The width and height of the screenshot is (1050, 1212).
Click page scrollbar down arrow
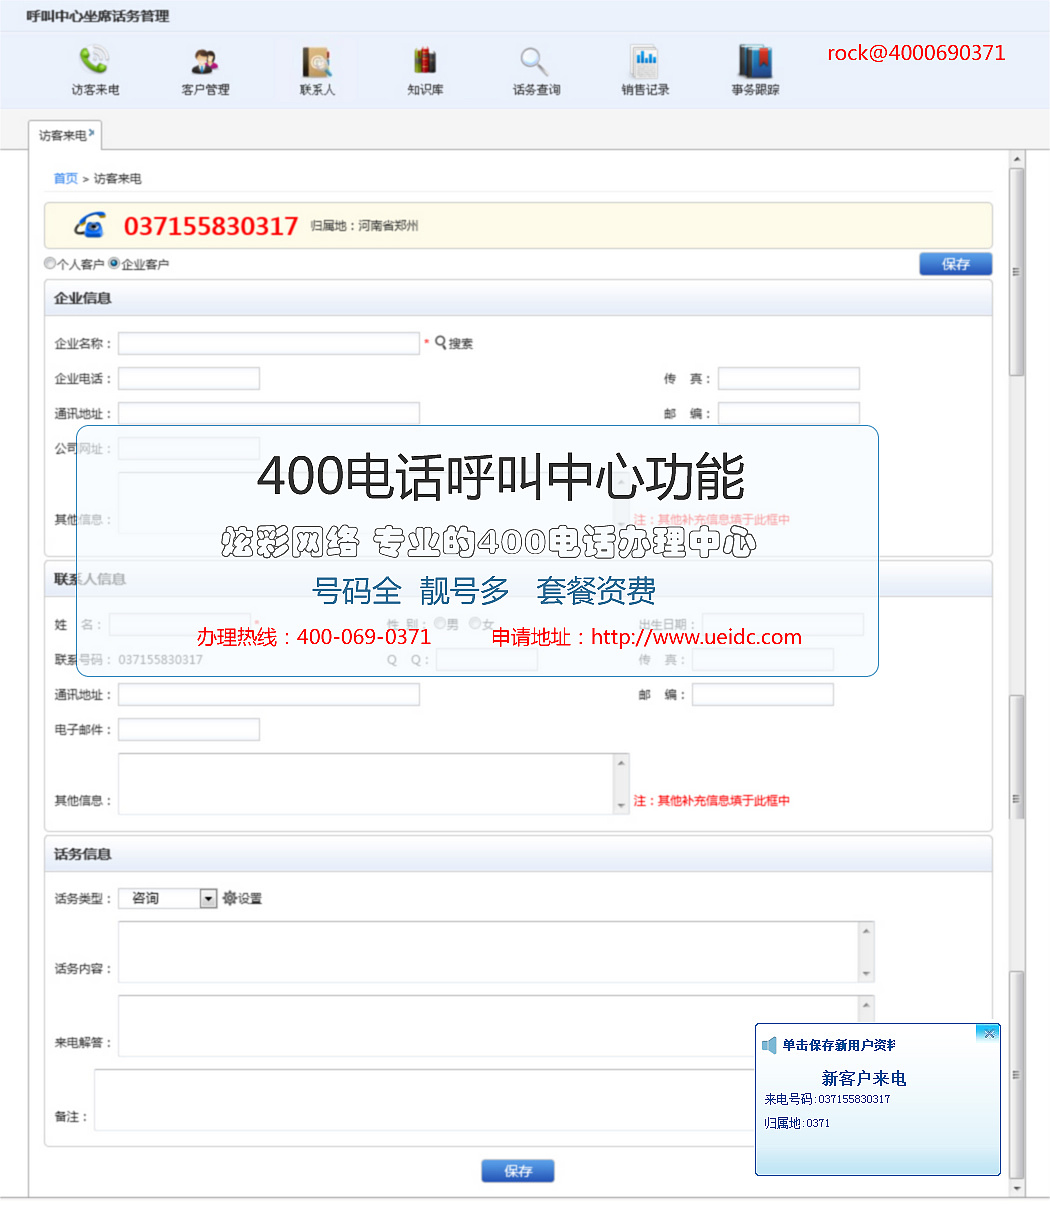[1017, 1188]
